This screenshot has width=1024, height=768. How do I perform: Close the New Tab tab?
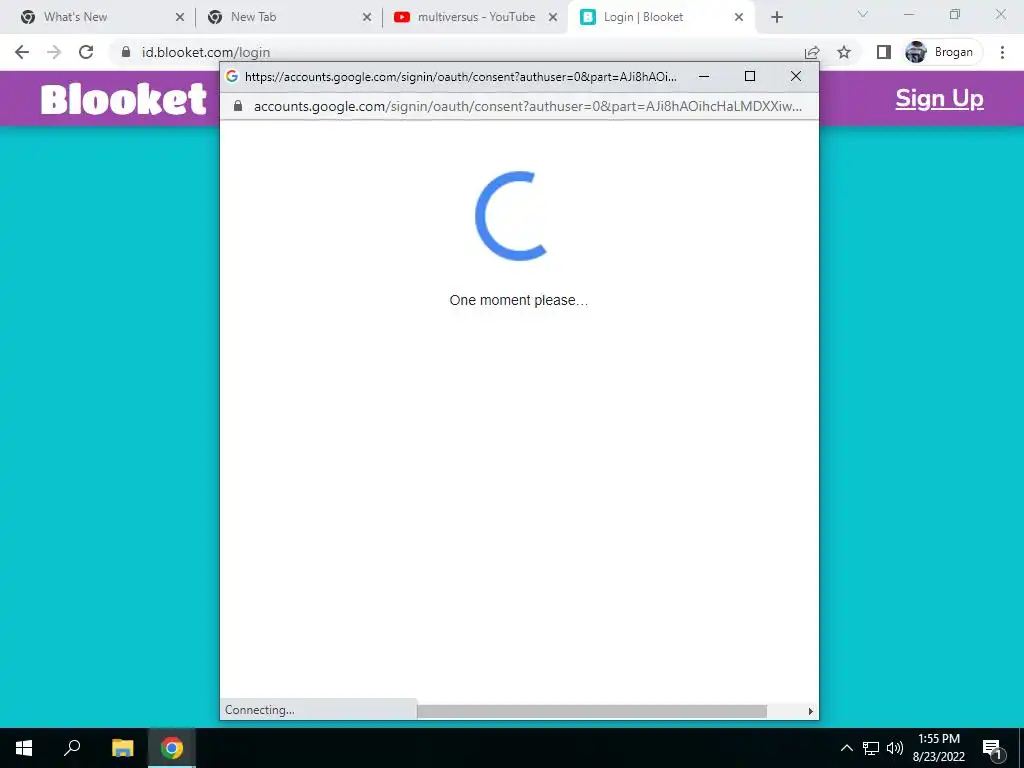pyautogui.click(x=366, y=18)
